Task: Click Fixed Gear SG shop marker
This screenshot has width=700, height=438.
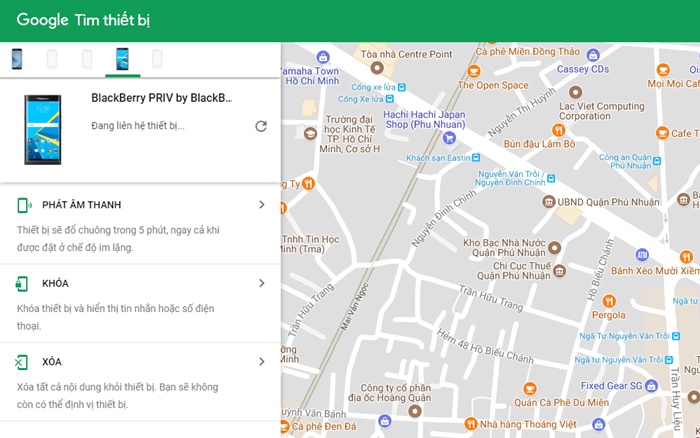Action: pyautogui.click(x=651, y=386)
